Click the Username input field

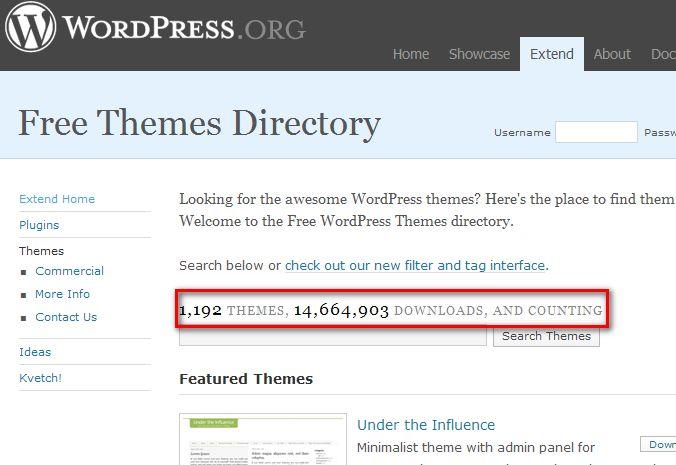[x=596, y=132]
